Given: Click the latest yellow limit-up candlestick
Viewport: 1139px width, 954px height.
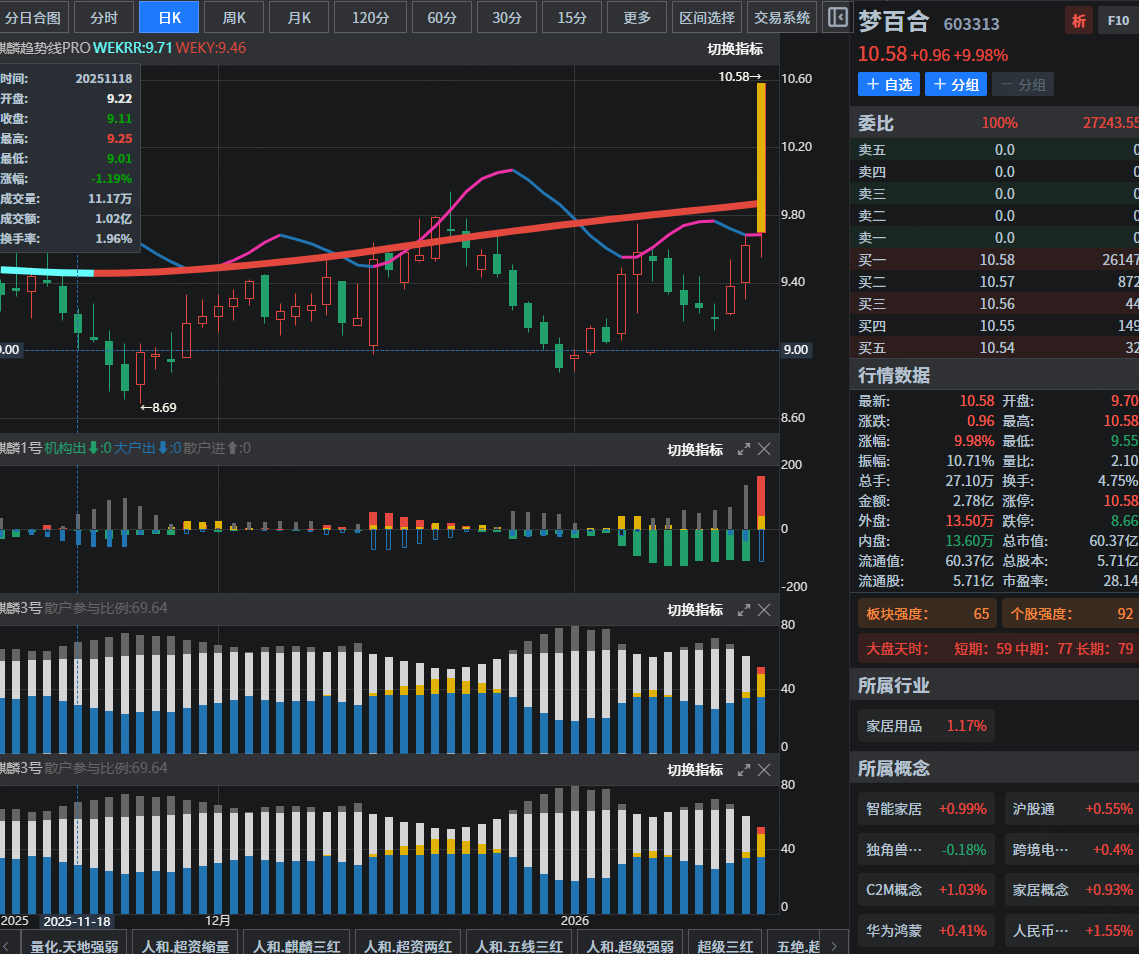Looking at the screenshot, I should point(761,157).
